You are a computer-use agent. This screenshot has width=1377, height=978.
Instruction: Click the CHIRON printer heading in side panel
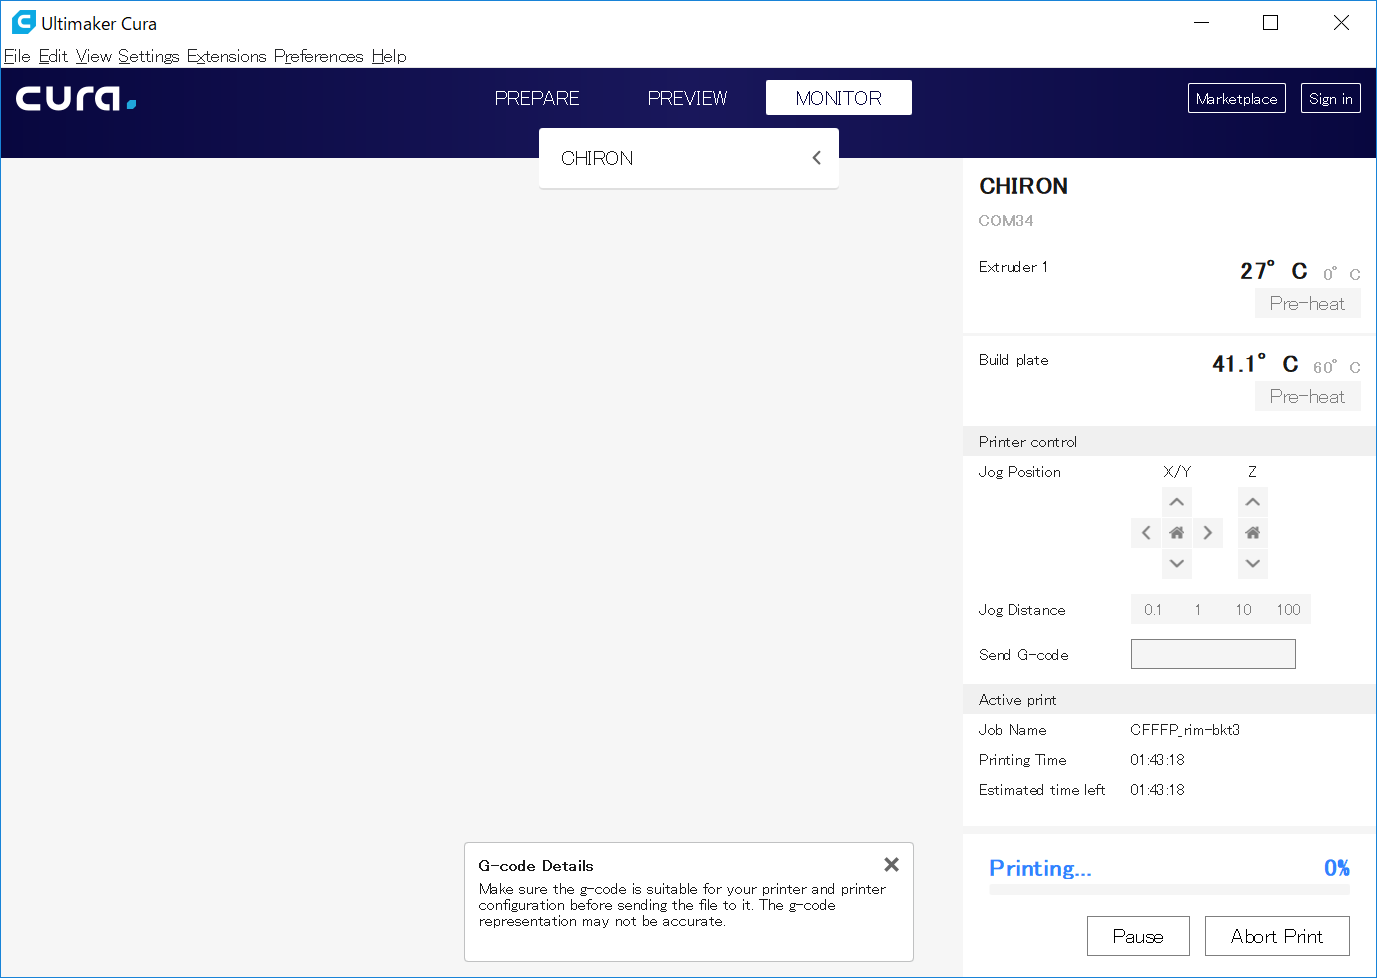tap(1023, 186)
